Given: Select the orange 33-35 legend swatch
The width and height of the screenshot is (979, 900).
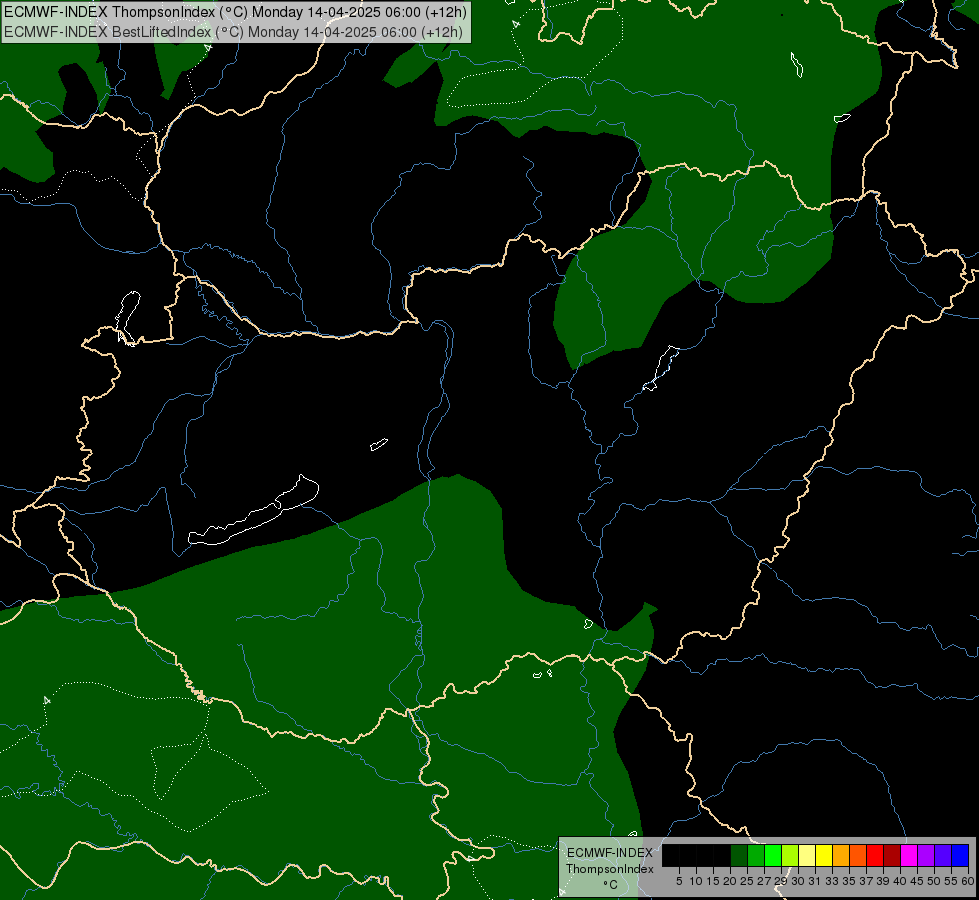Looking at the screenshot, I should coord(841,855).
